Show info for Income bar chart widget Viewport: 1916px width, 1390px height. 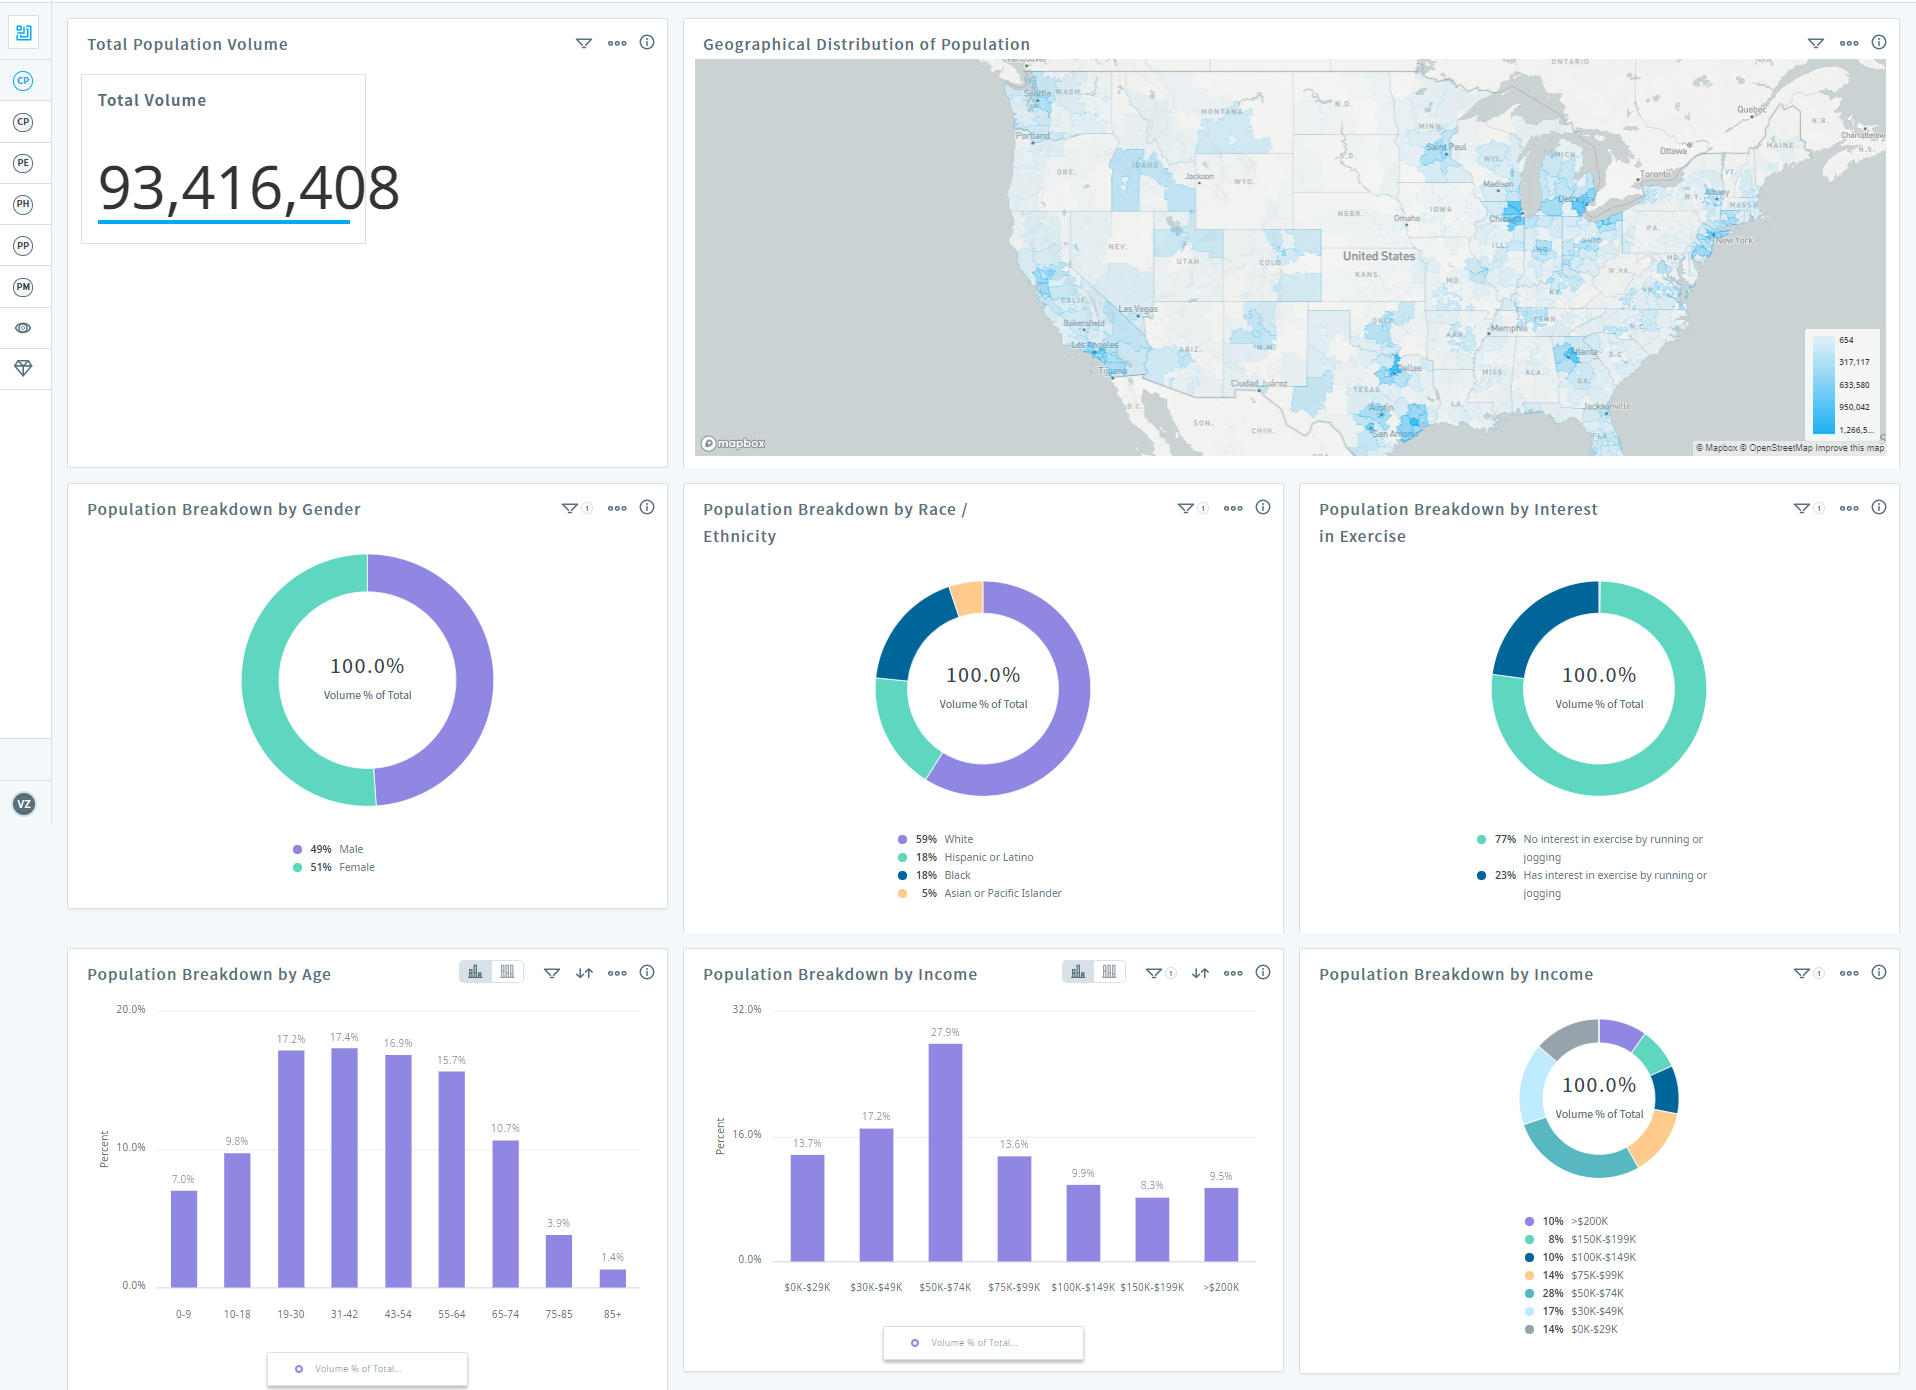pyautogui.click(x=1263, y=972)
